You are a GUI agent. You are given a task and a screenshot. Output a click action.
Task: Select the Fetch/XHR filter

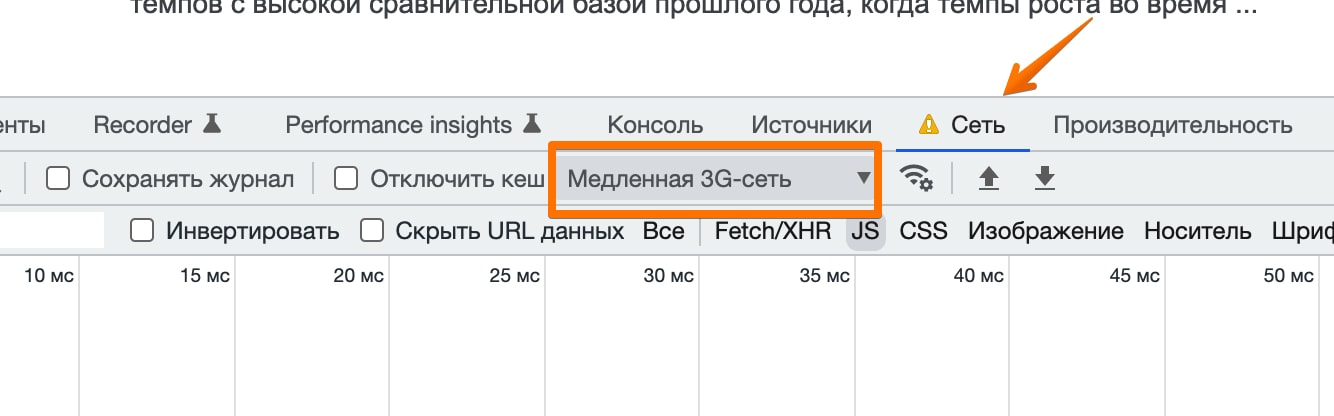772,231
